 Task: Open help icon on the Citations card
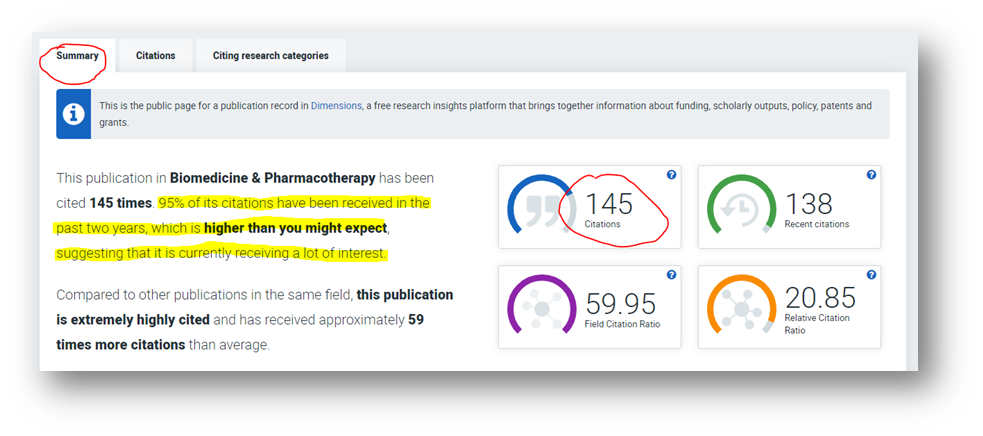[671, 175]
